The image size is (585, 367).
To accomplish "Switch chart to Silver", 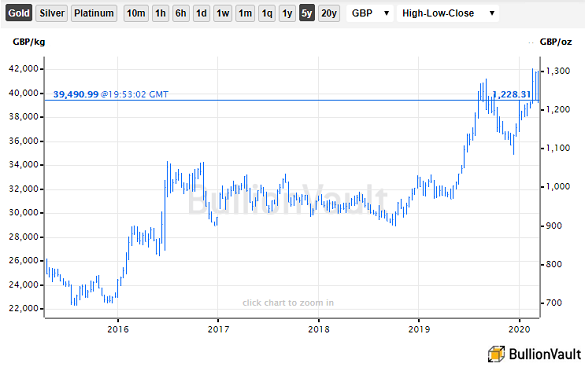I will [x=52, y=13].
